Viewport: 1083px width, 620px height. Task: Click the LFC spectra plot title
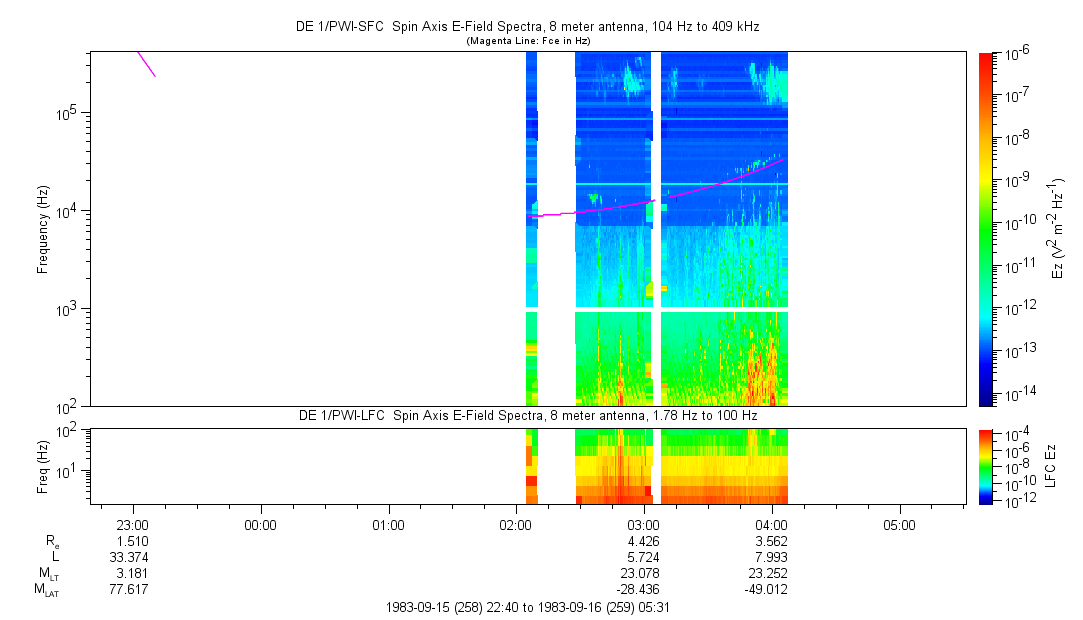click(528, 416)
